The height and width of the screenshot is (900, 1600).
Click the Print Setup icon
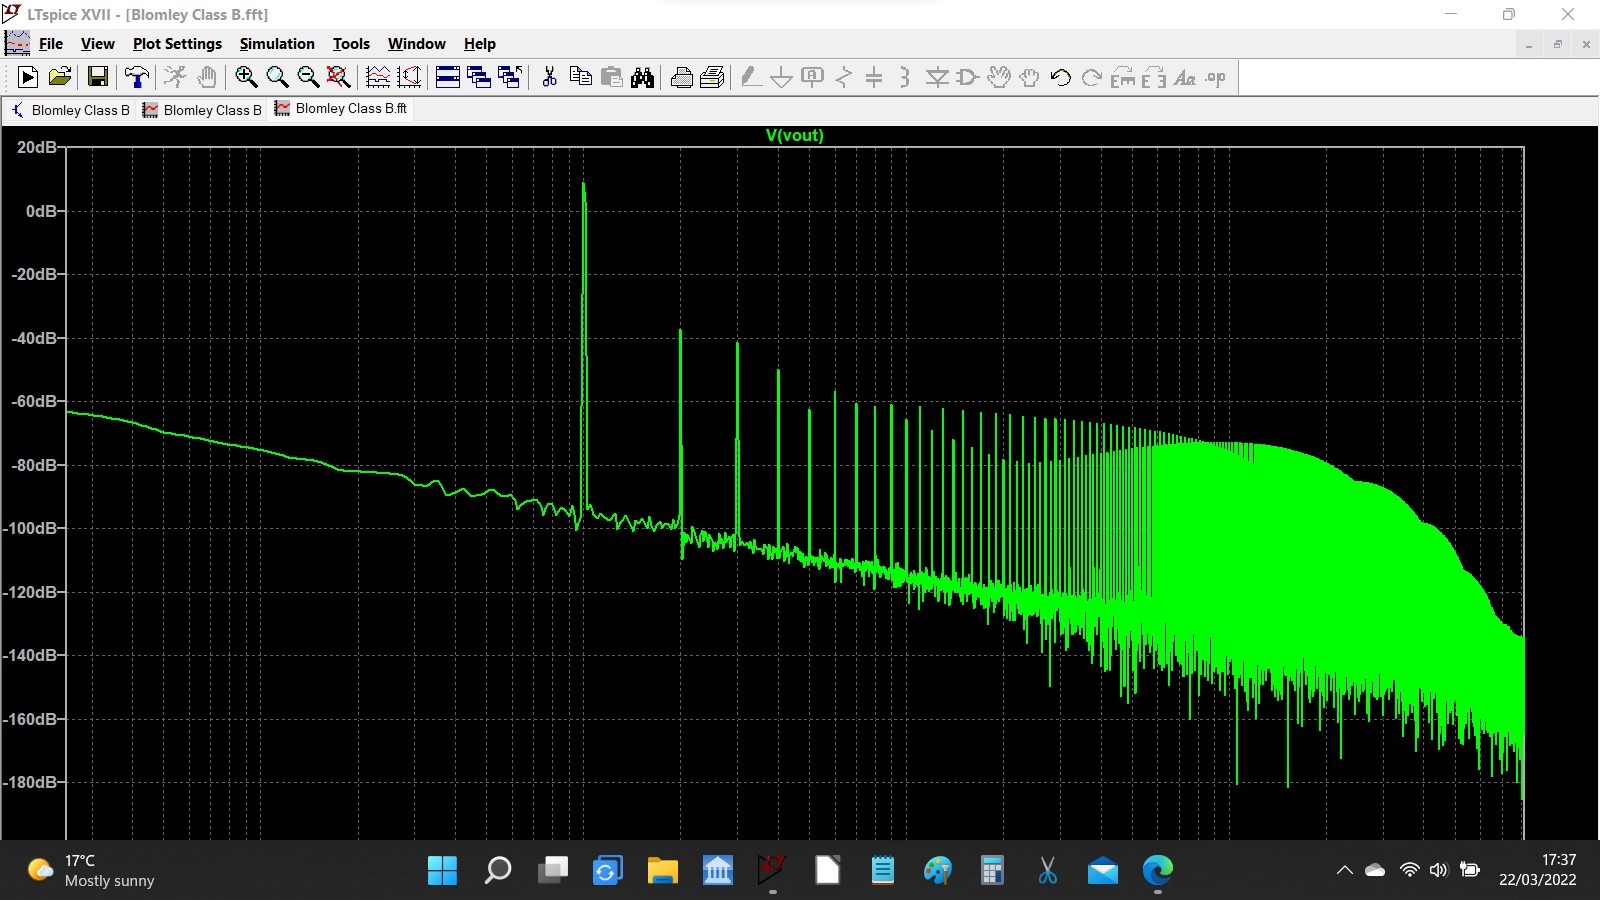[x=713, y=77]
